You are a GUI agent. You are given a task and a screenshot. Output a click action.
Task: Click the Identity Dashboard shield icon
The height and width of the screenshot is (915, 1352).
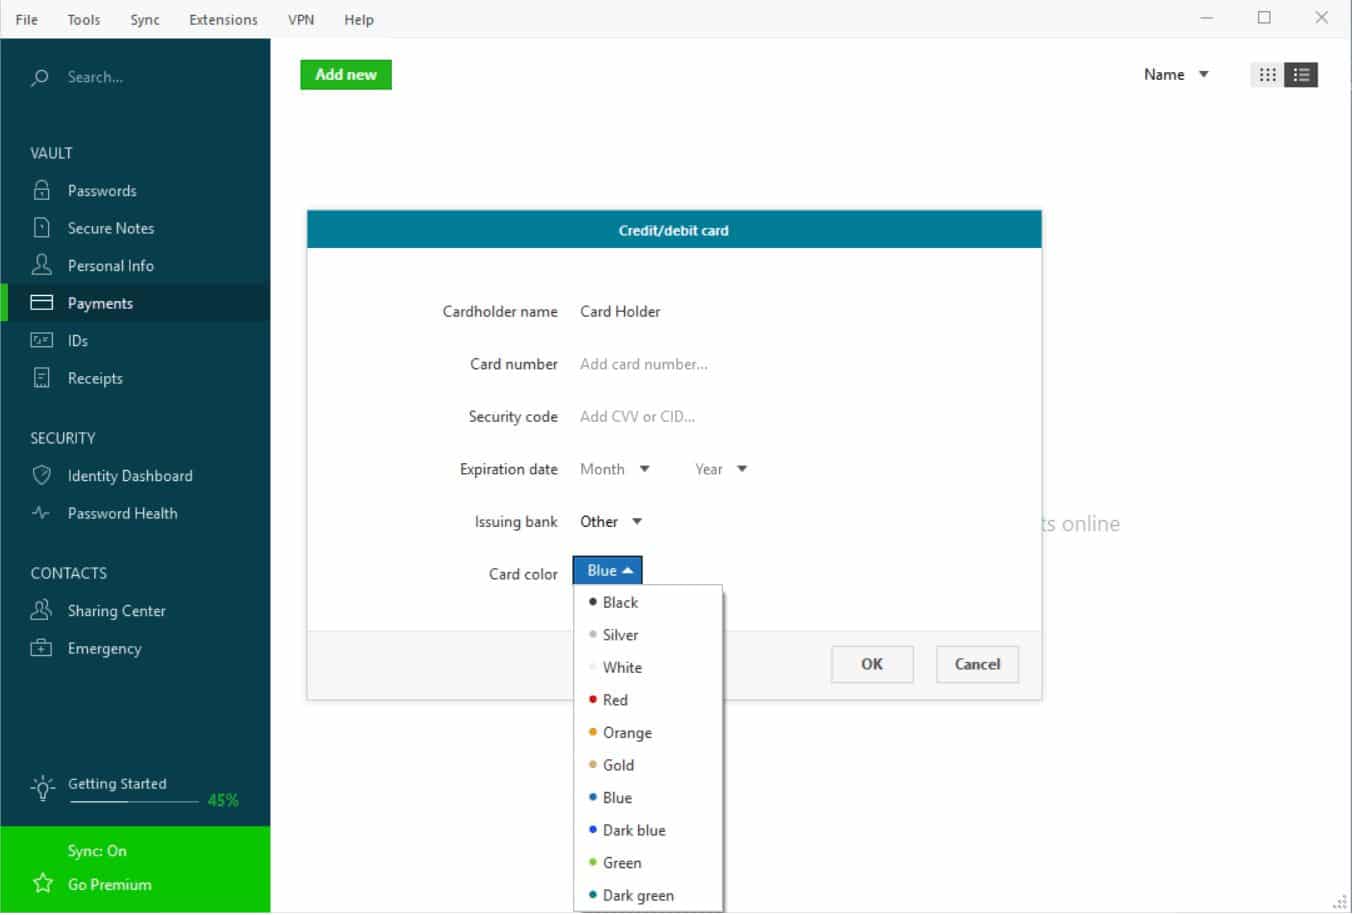(x=41, y=475)
